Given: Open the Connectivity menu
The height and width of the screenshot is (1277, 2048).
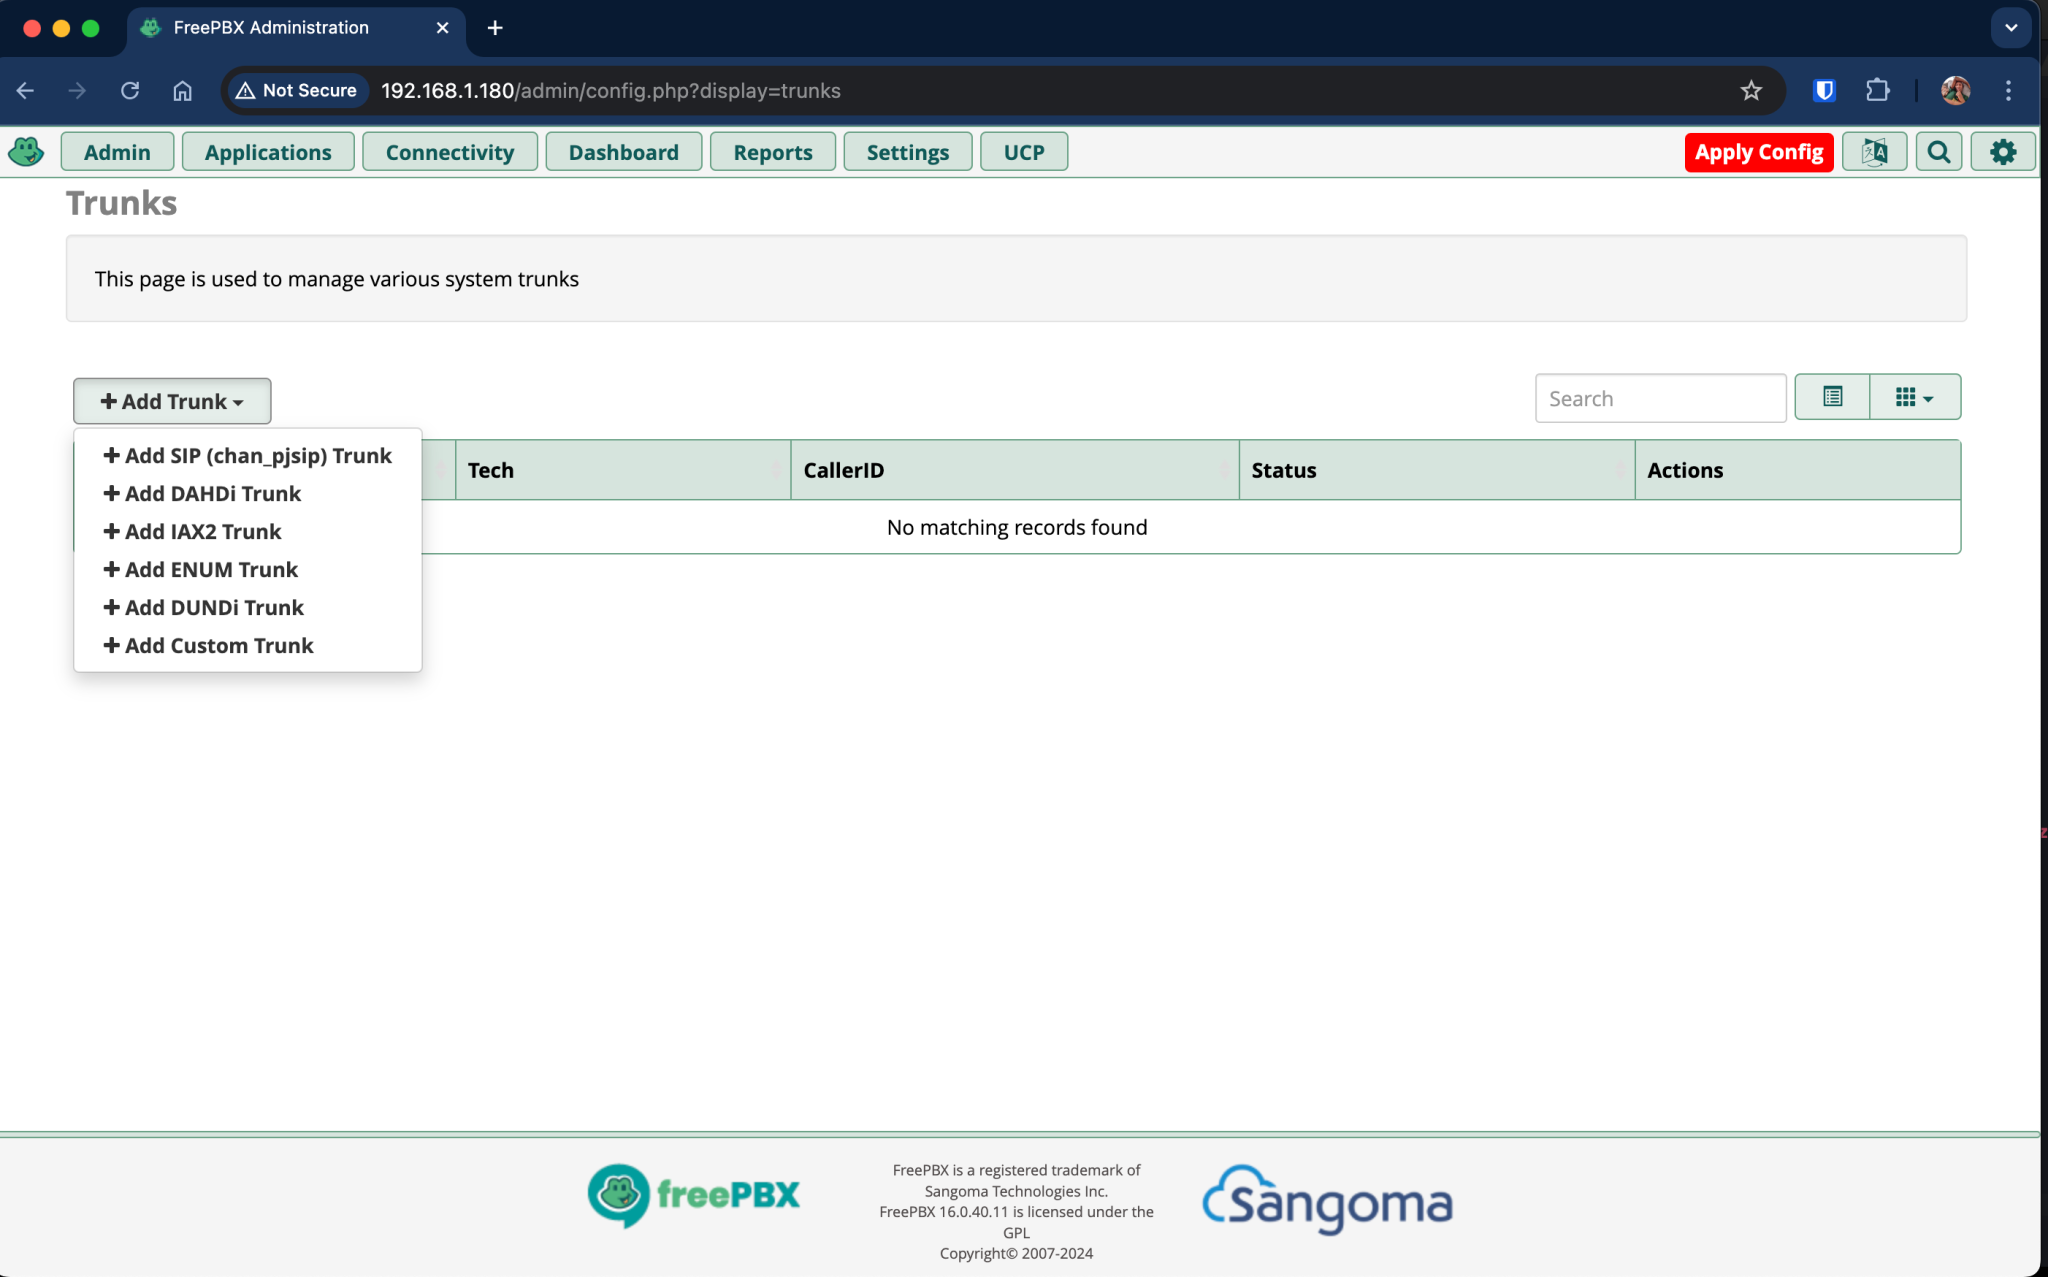Looking at the screenshot, I should pos(450,151).
